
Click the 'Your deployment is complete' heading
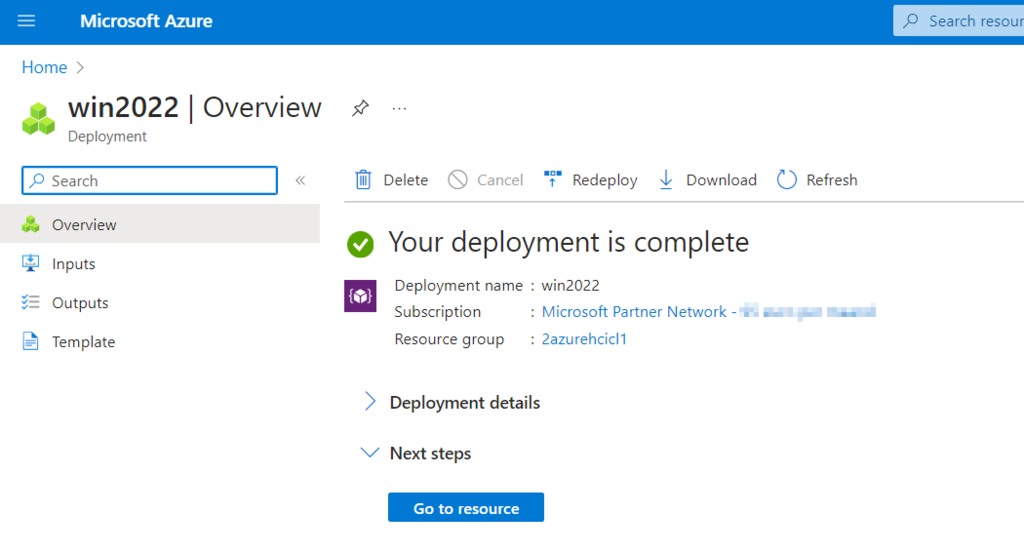pyautogui.click(x=568, y=242)
